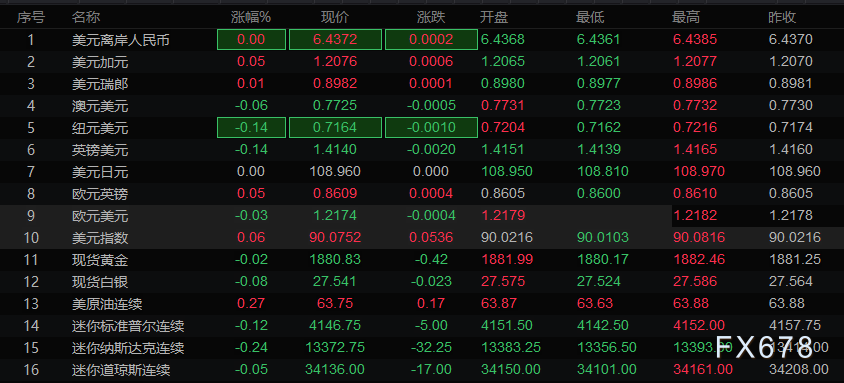Select the 澳元美元 row name
The height and width of the screenshot is (383, 844).
(100, 106)
